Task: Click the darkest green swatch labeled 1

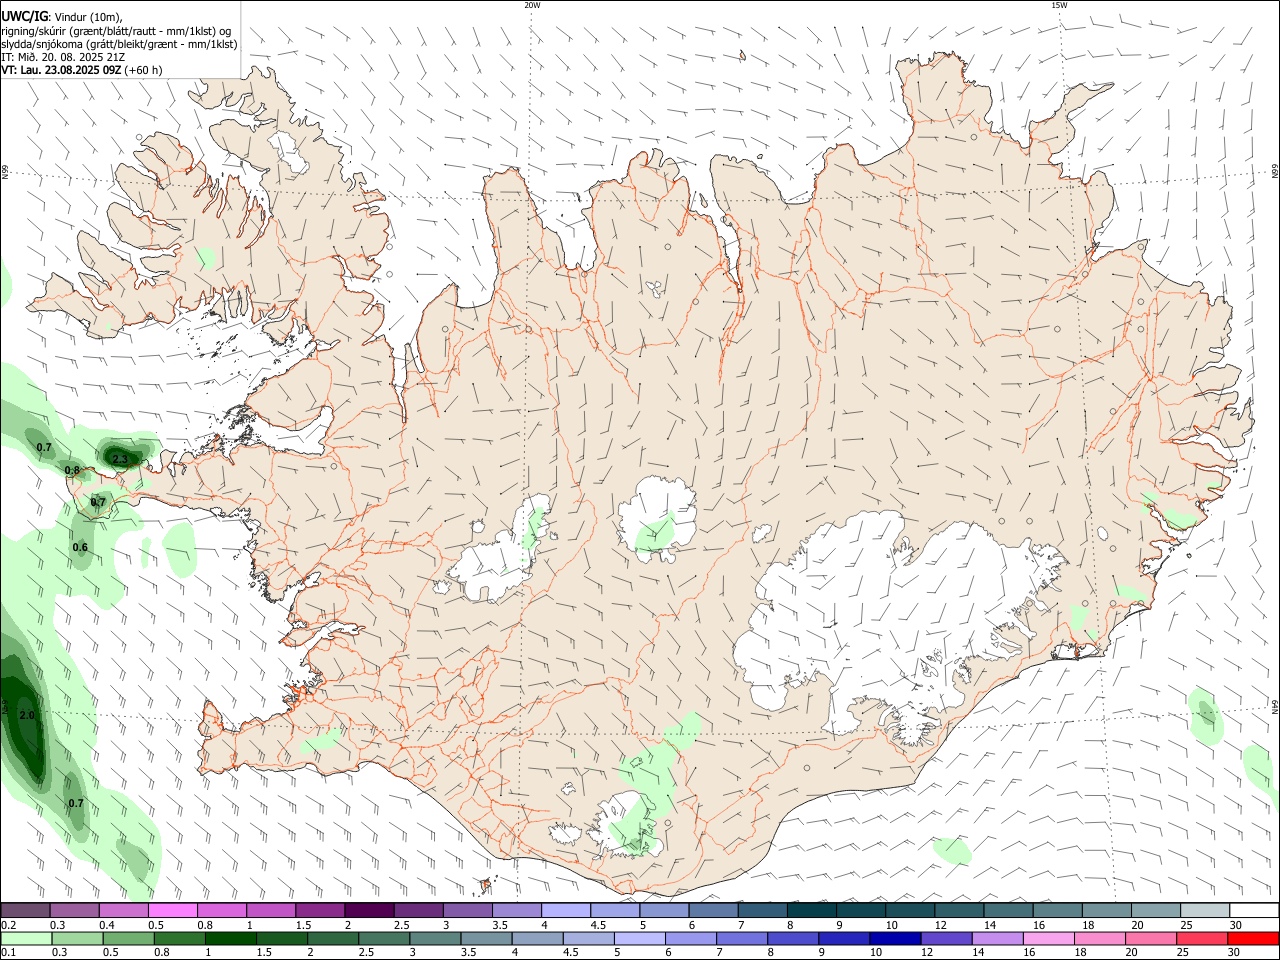Action: (x=229, y=939)
